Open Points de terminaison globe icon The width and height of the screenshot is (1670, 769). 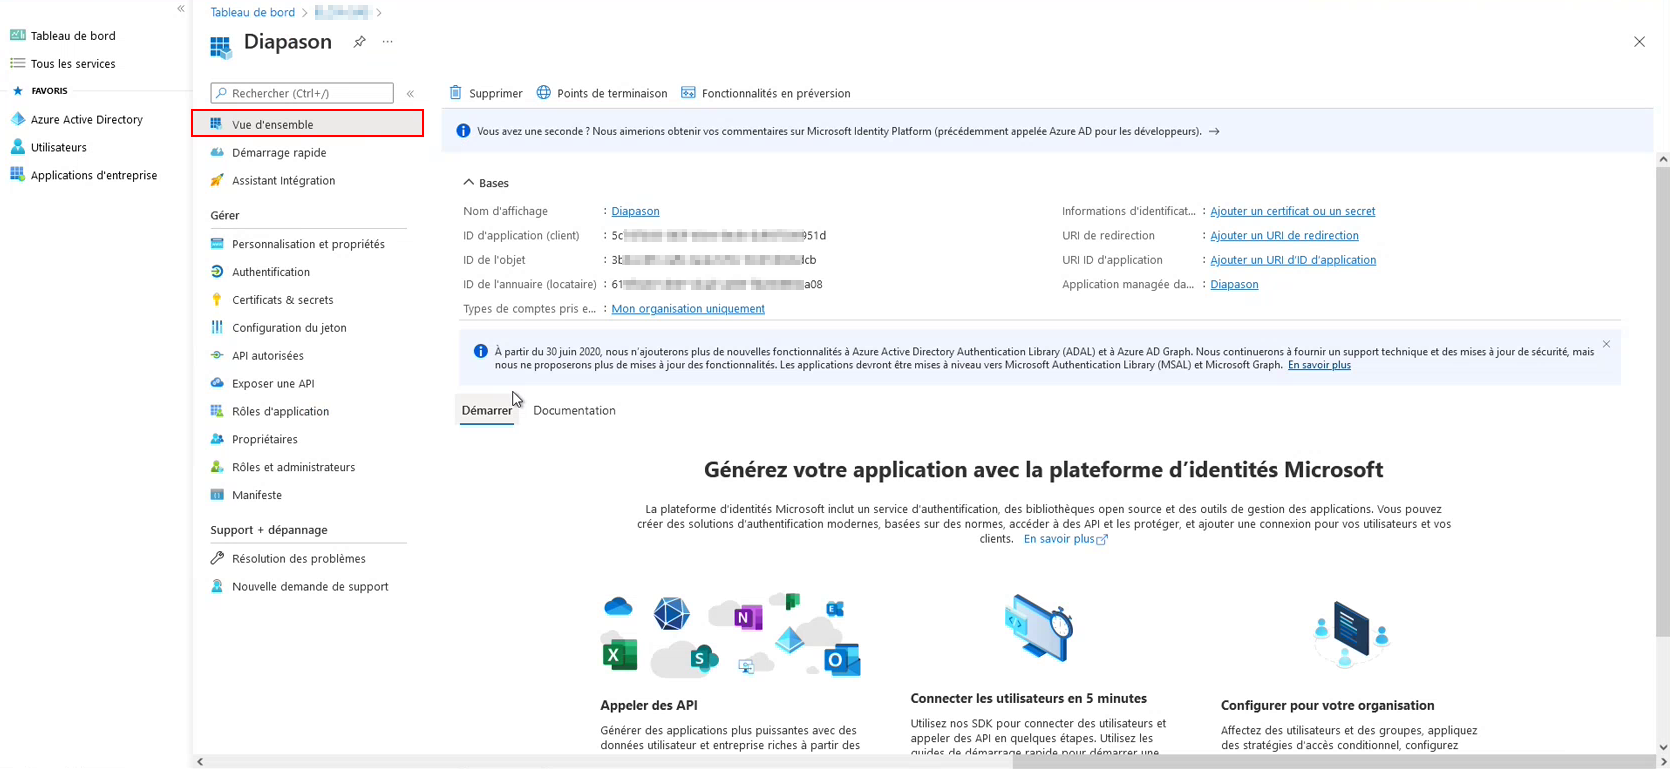[544, 93]
